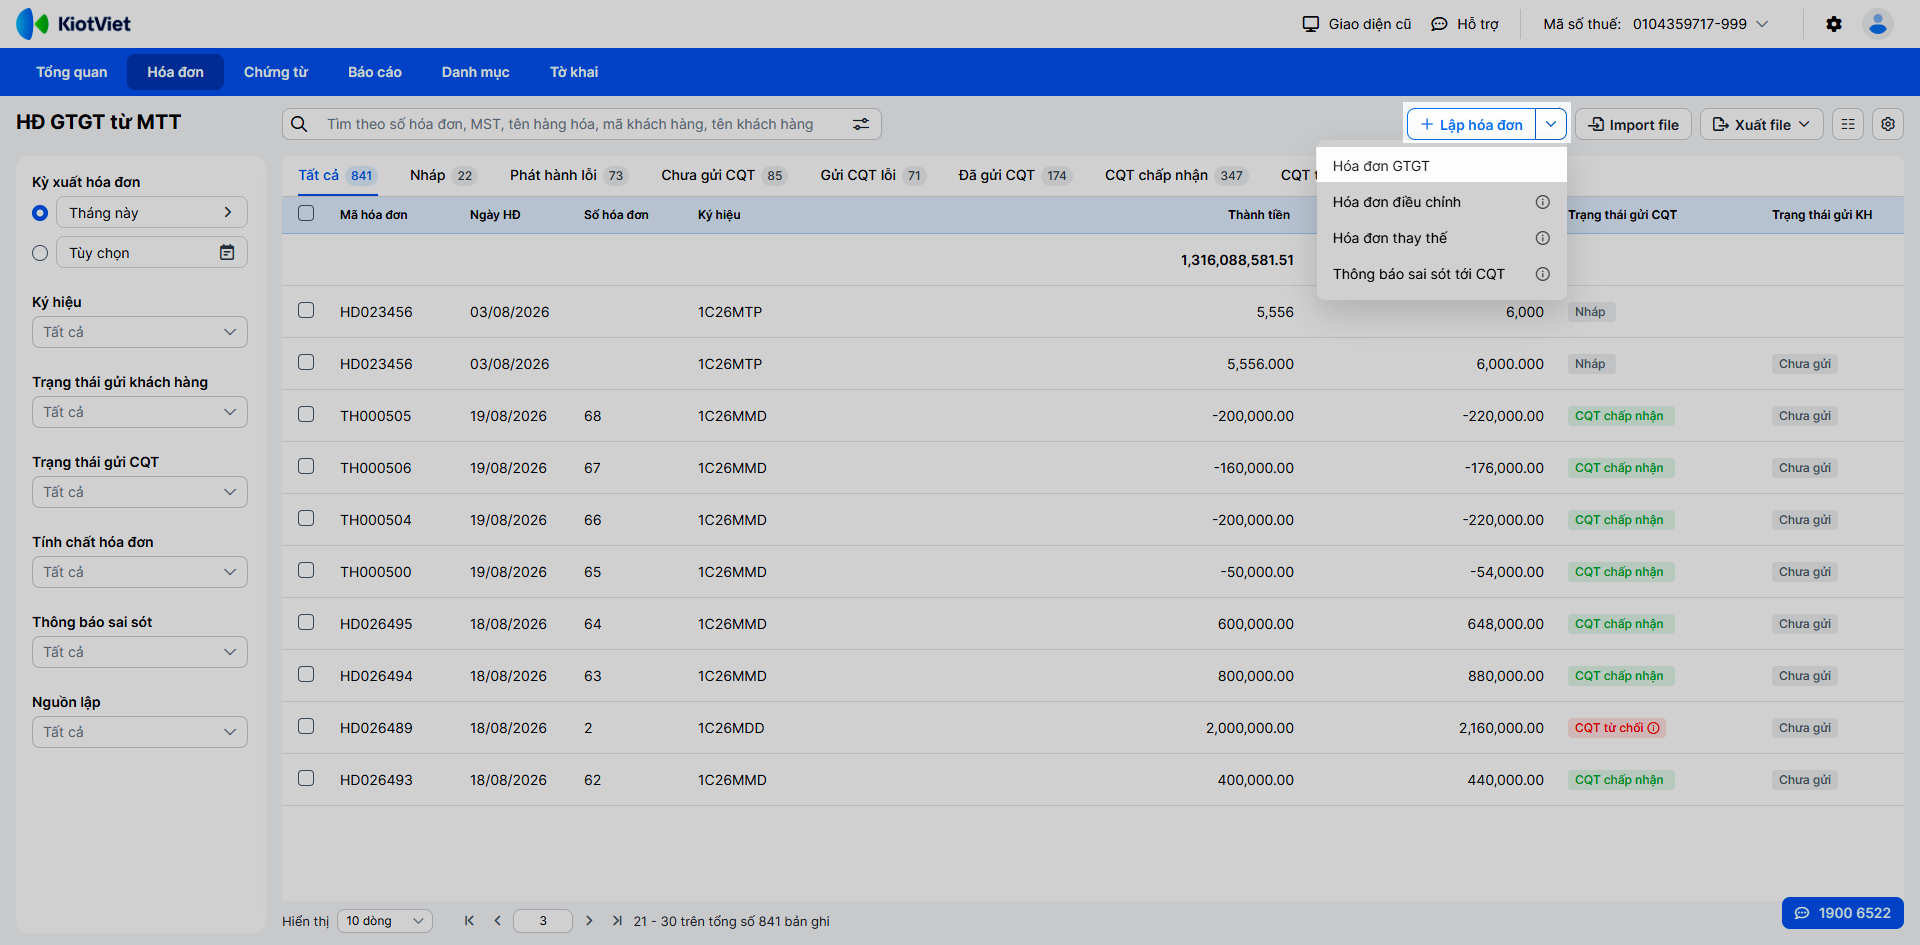Screen dimensions: 1920x945
Task: Switch to Chưa gửi CQT tab
Action: tap(724, 175)
